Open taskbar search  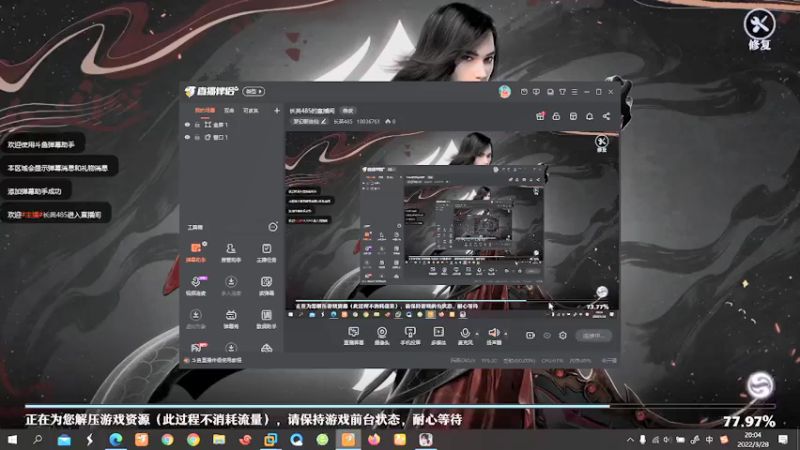point(37,439)
